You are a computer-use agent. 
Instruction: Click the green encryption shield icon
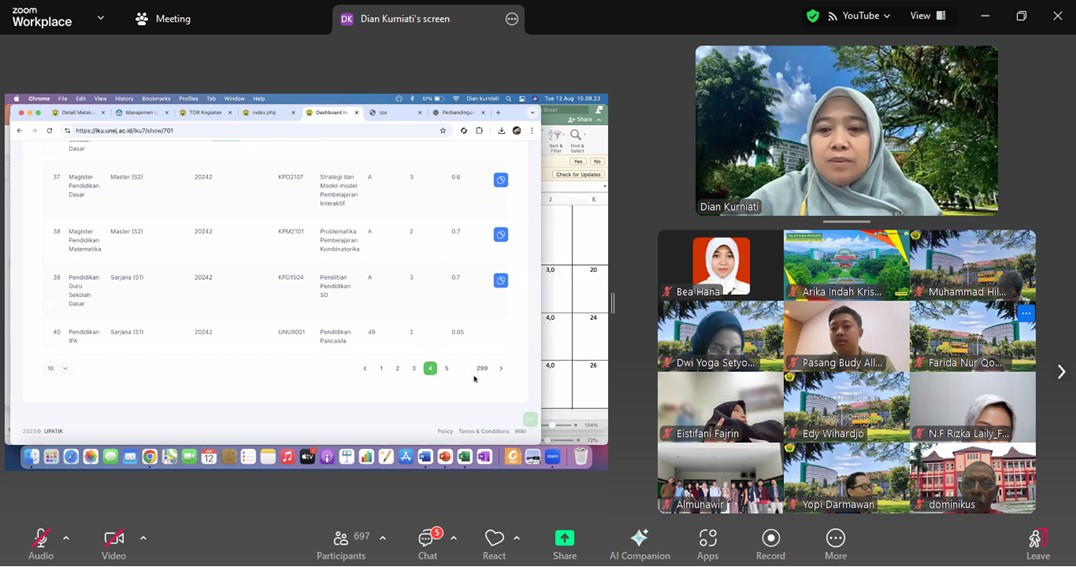click(x=812, y=16)
